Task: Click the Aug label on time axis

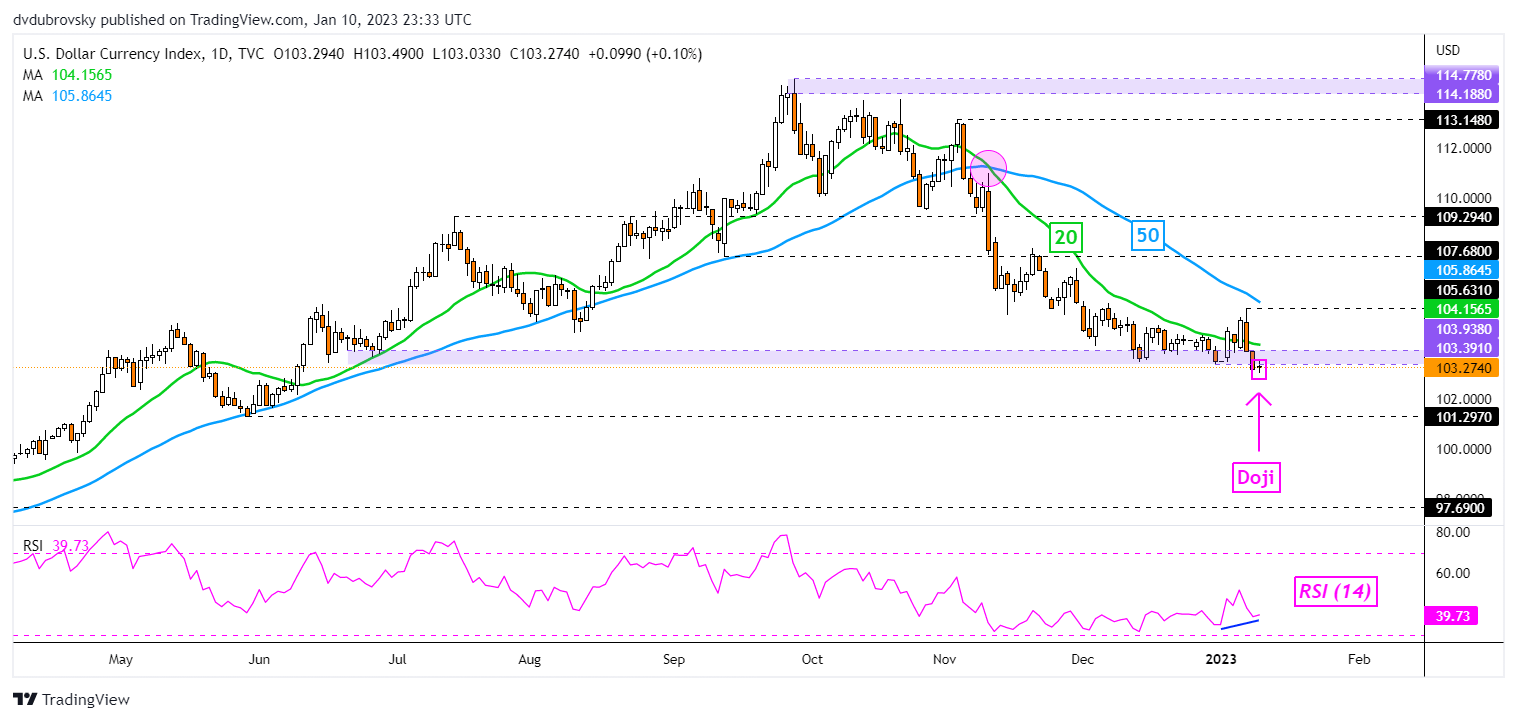Action: [x=530, y=659]
